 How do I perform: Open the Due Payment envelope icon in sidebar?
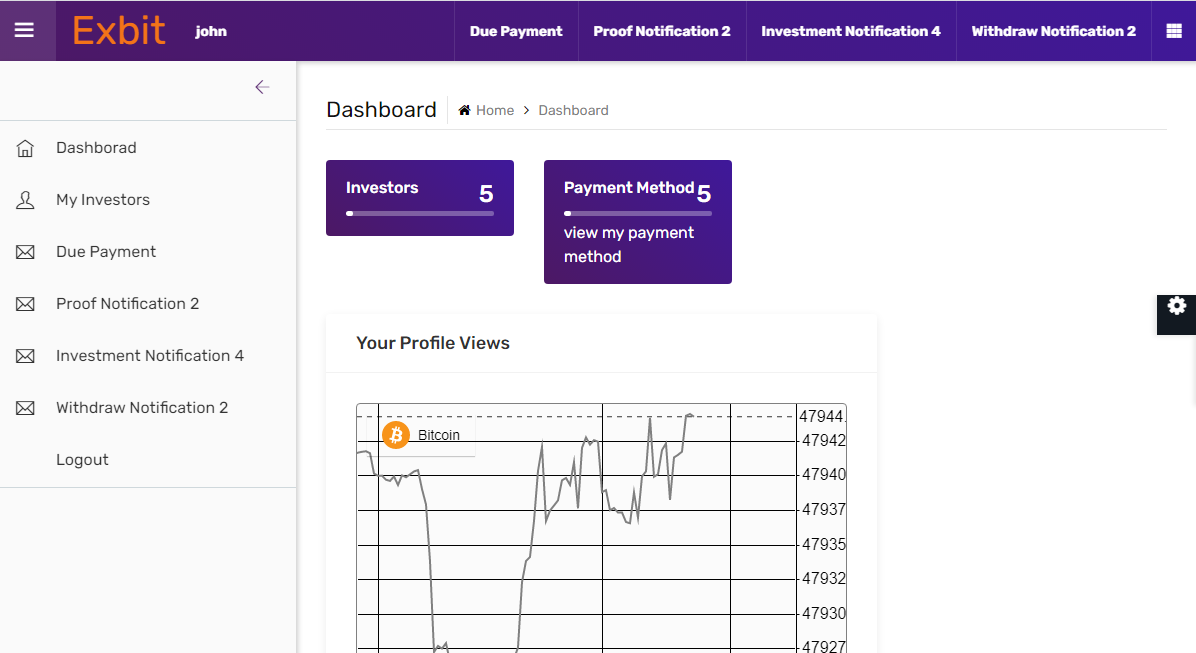tap(25, 251)
